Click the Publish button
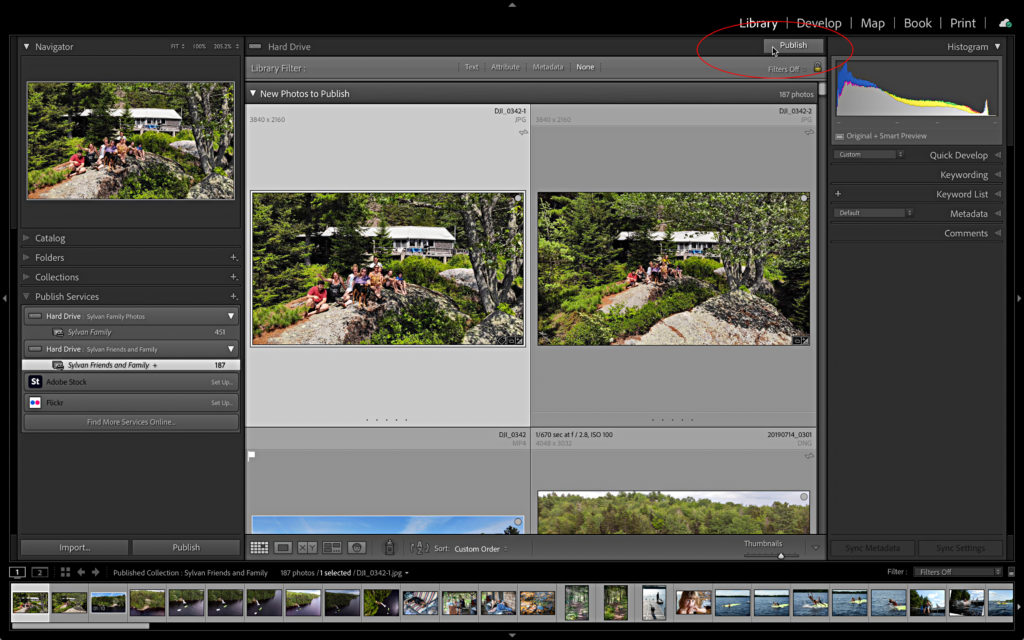Image resolution: width=1024 pixels, height=640 pixels. pos(795,45)
